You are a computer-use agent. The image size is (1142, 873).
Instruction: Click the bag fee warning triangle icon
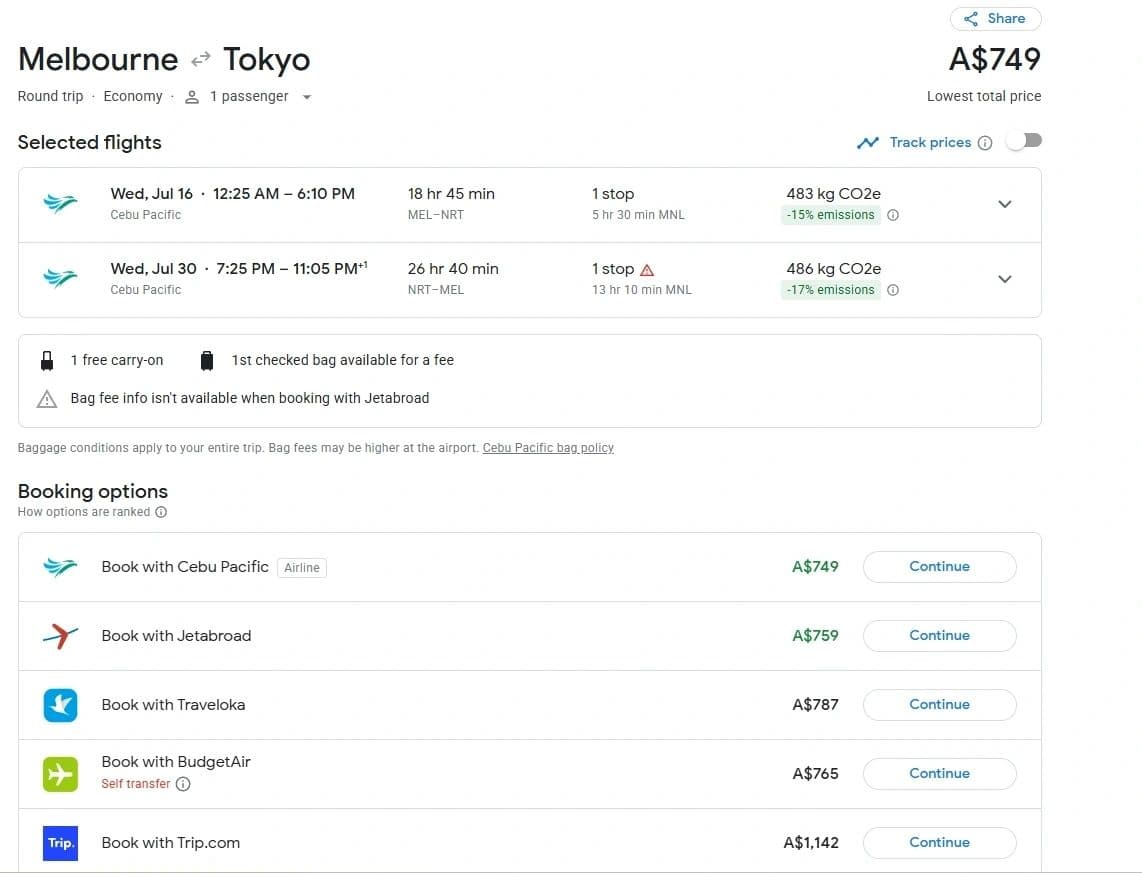pos(47,399)
